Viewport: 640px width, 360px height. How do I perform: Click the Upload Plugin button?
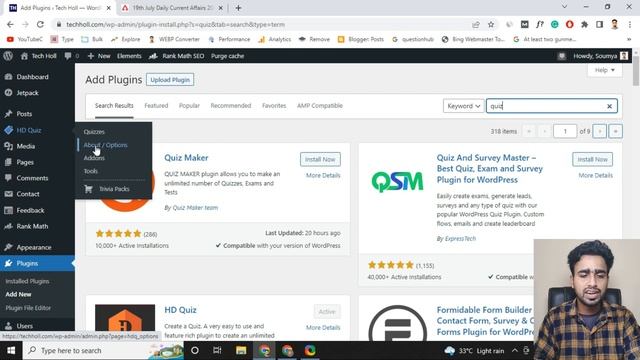(x=170, y=80)
